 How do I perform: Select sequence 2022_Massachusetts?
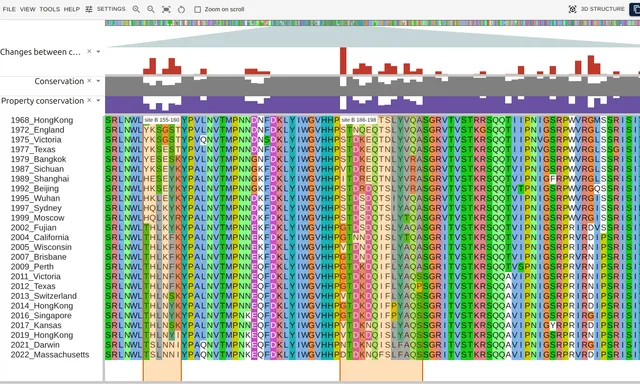(50, 355)
